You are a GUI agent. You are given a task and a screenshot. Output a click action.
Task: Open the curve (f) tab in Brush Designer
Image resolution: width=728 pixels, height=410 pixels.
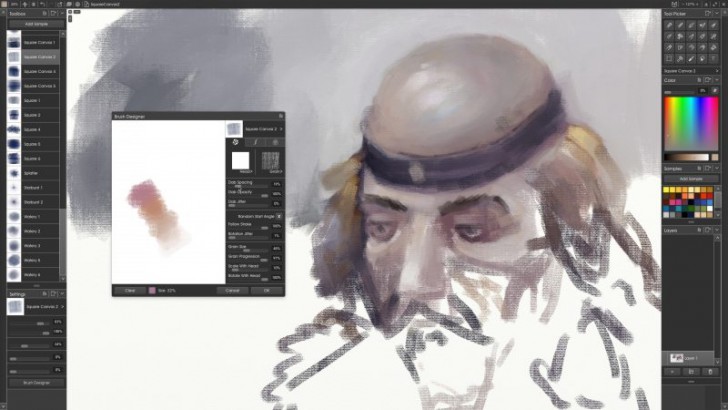click(x=255, y=142)
